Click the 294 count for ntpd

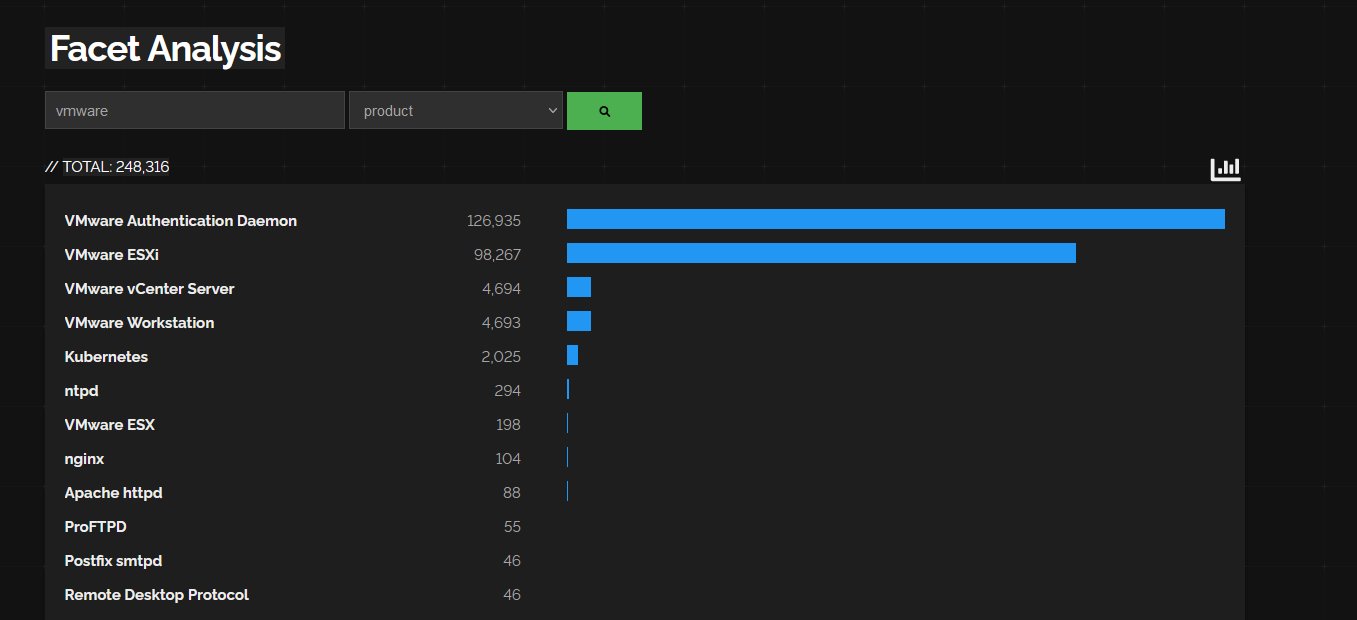508,391
